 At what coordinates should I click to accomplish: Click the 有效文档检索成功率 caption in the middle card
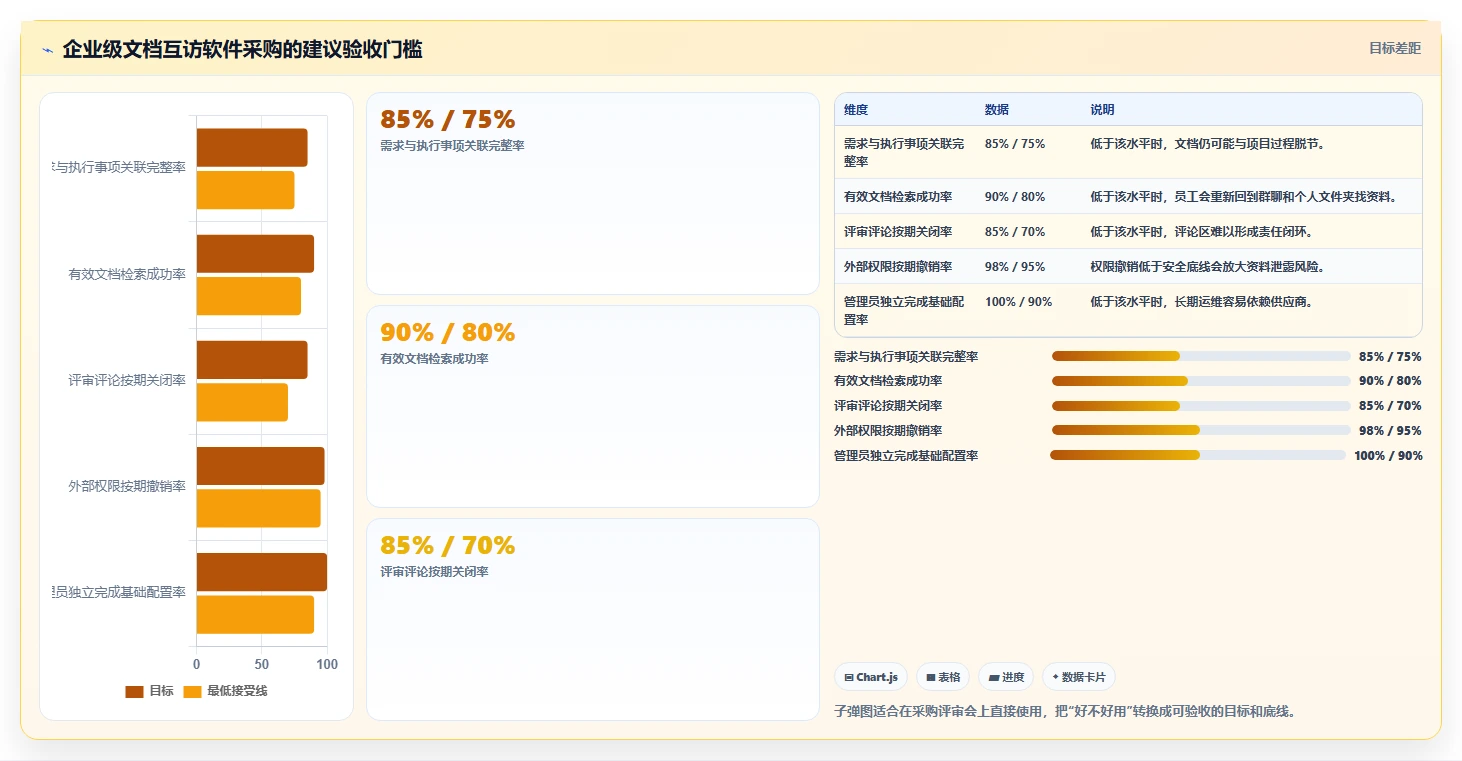click(x=434, y=359)
